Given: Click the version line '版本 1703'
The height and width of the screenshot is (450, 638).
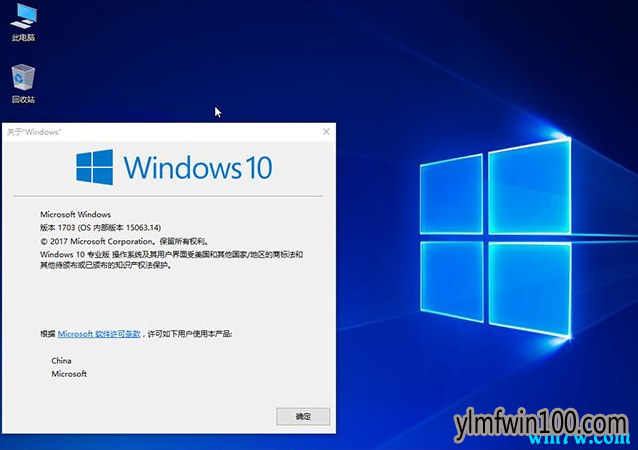Looking at the screenshot, I should click(101, 227).
